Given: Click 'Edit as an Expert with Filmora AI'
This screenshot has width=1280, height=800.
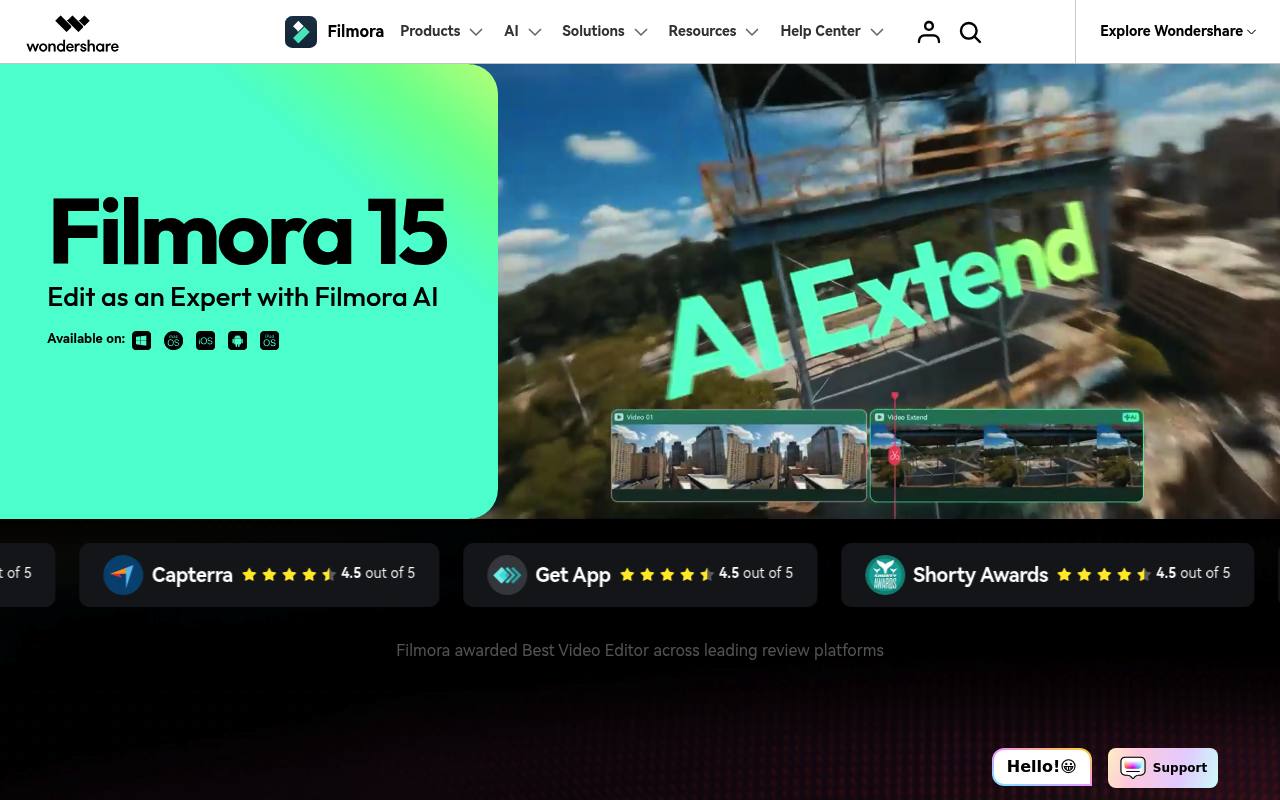Looking at the screenshot, I should [x=243, y=297].
